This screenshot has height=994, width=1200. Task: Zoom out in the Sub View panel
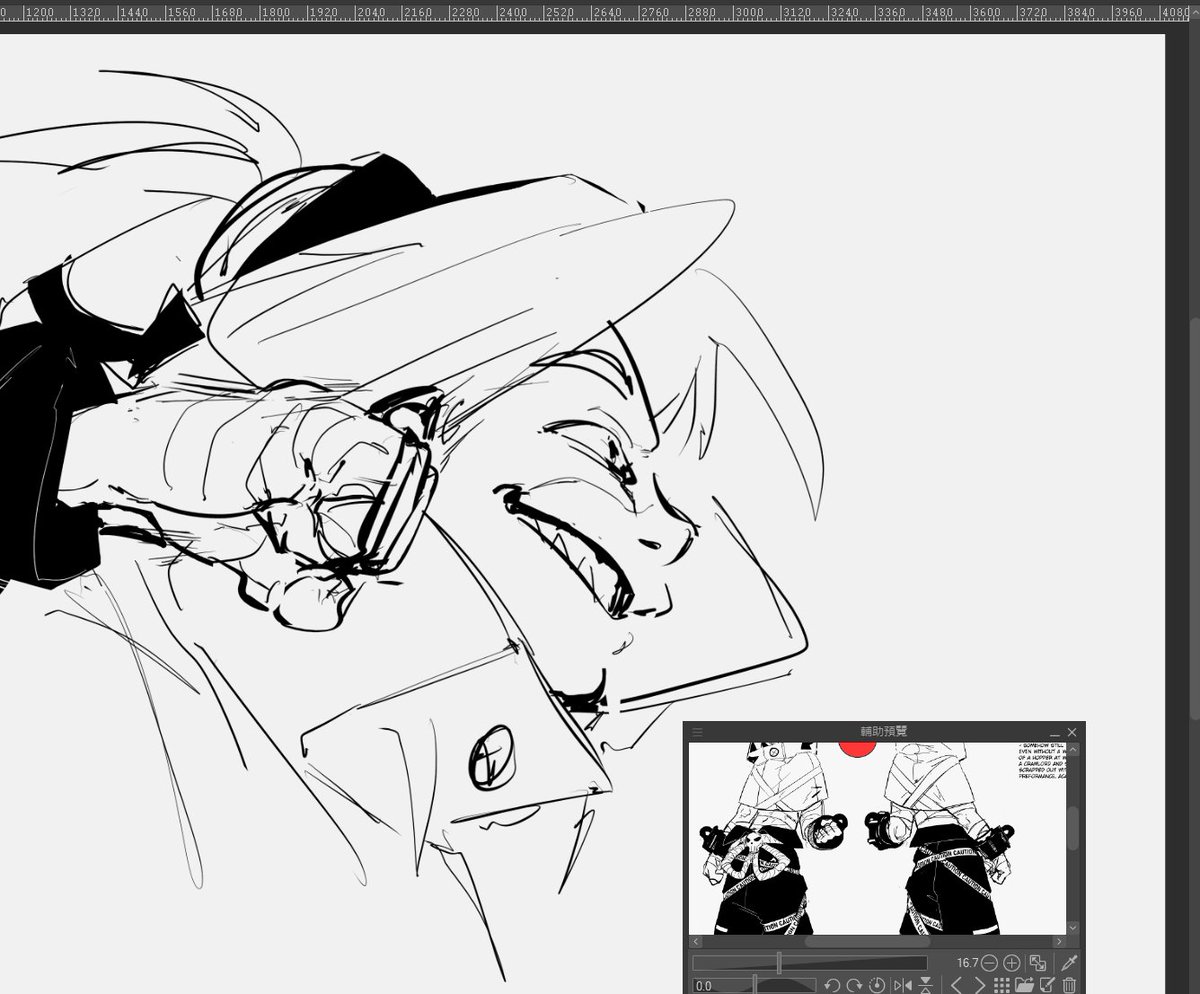989,963
